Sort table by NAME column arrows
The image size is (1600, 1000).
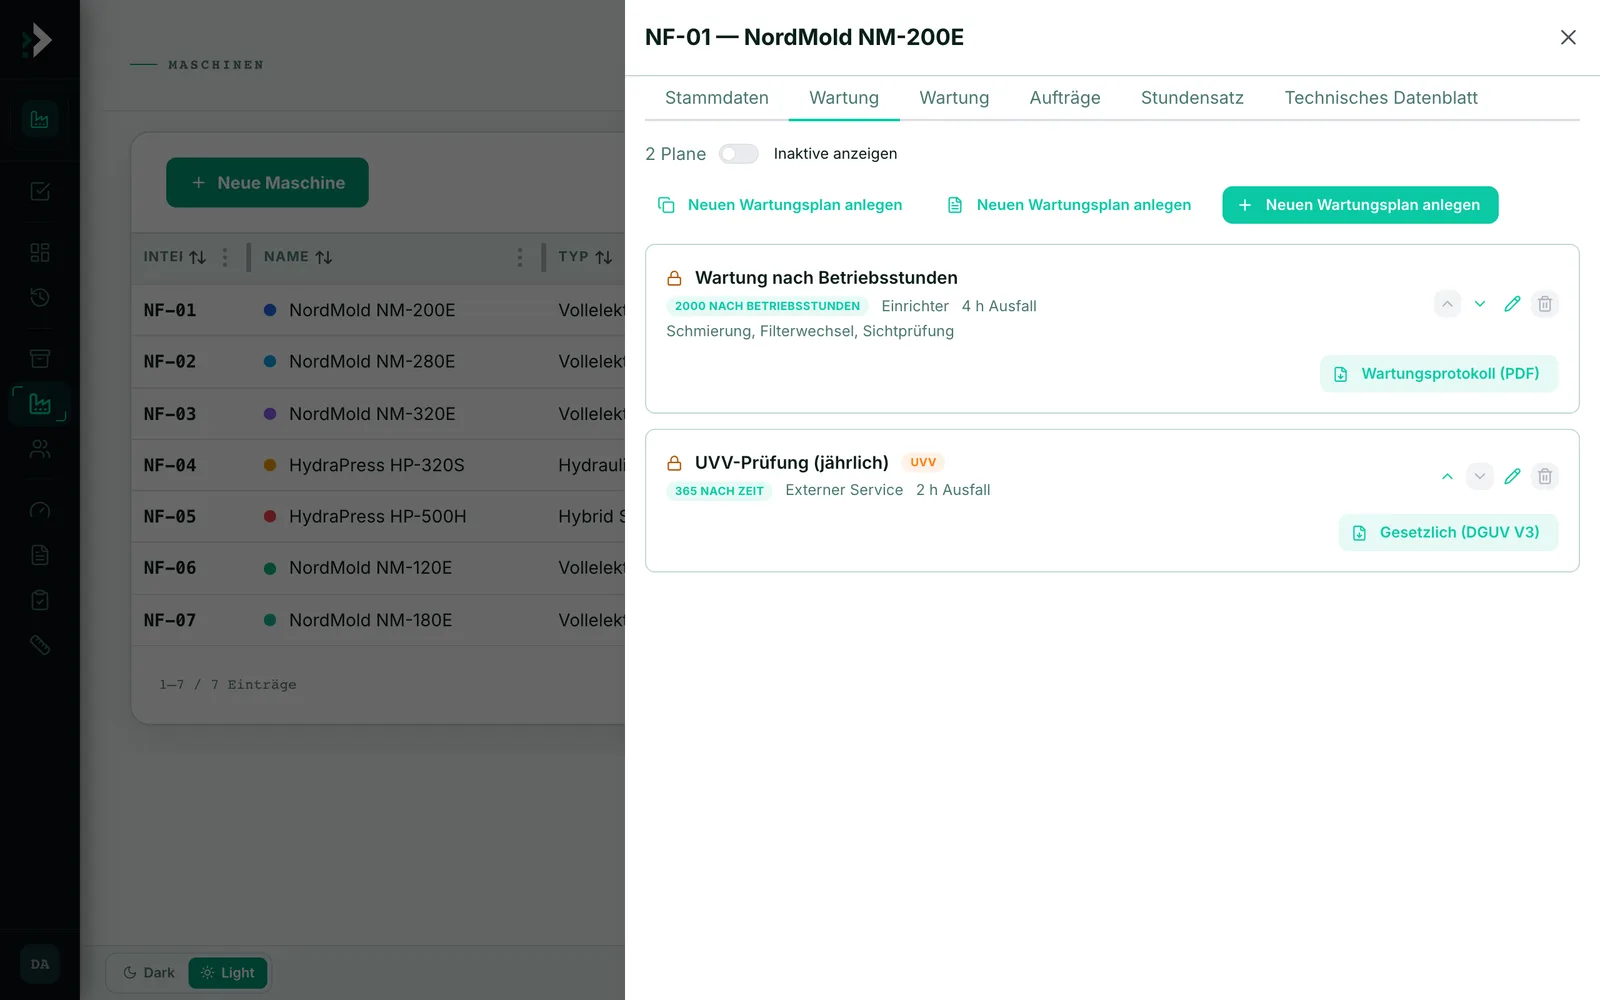pos(324,258)
